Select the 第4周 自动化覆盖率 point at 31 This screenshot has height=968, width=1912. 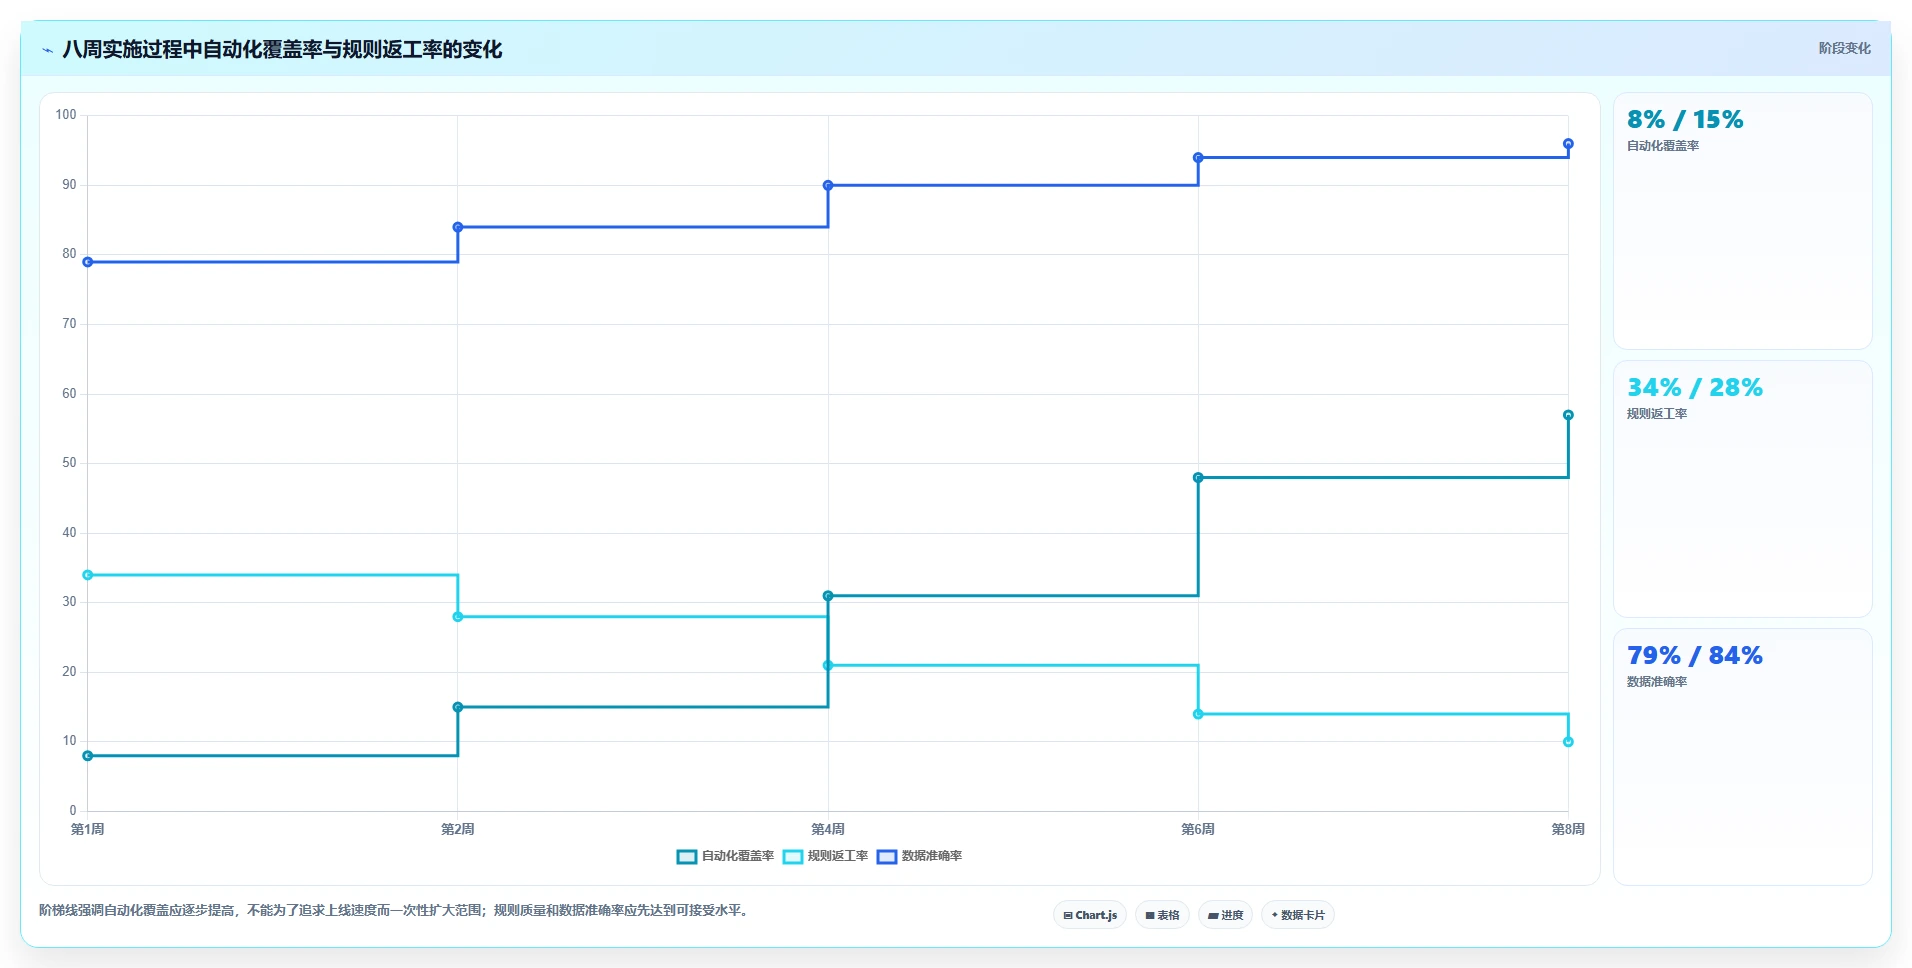[x=828, y=596]
